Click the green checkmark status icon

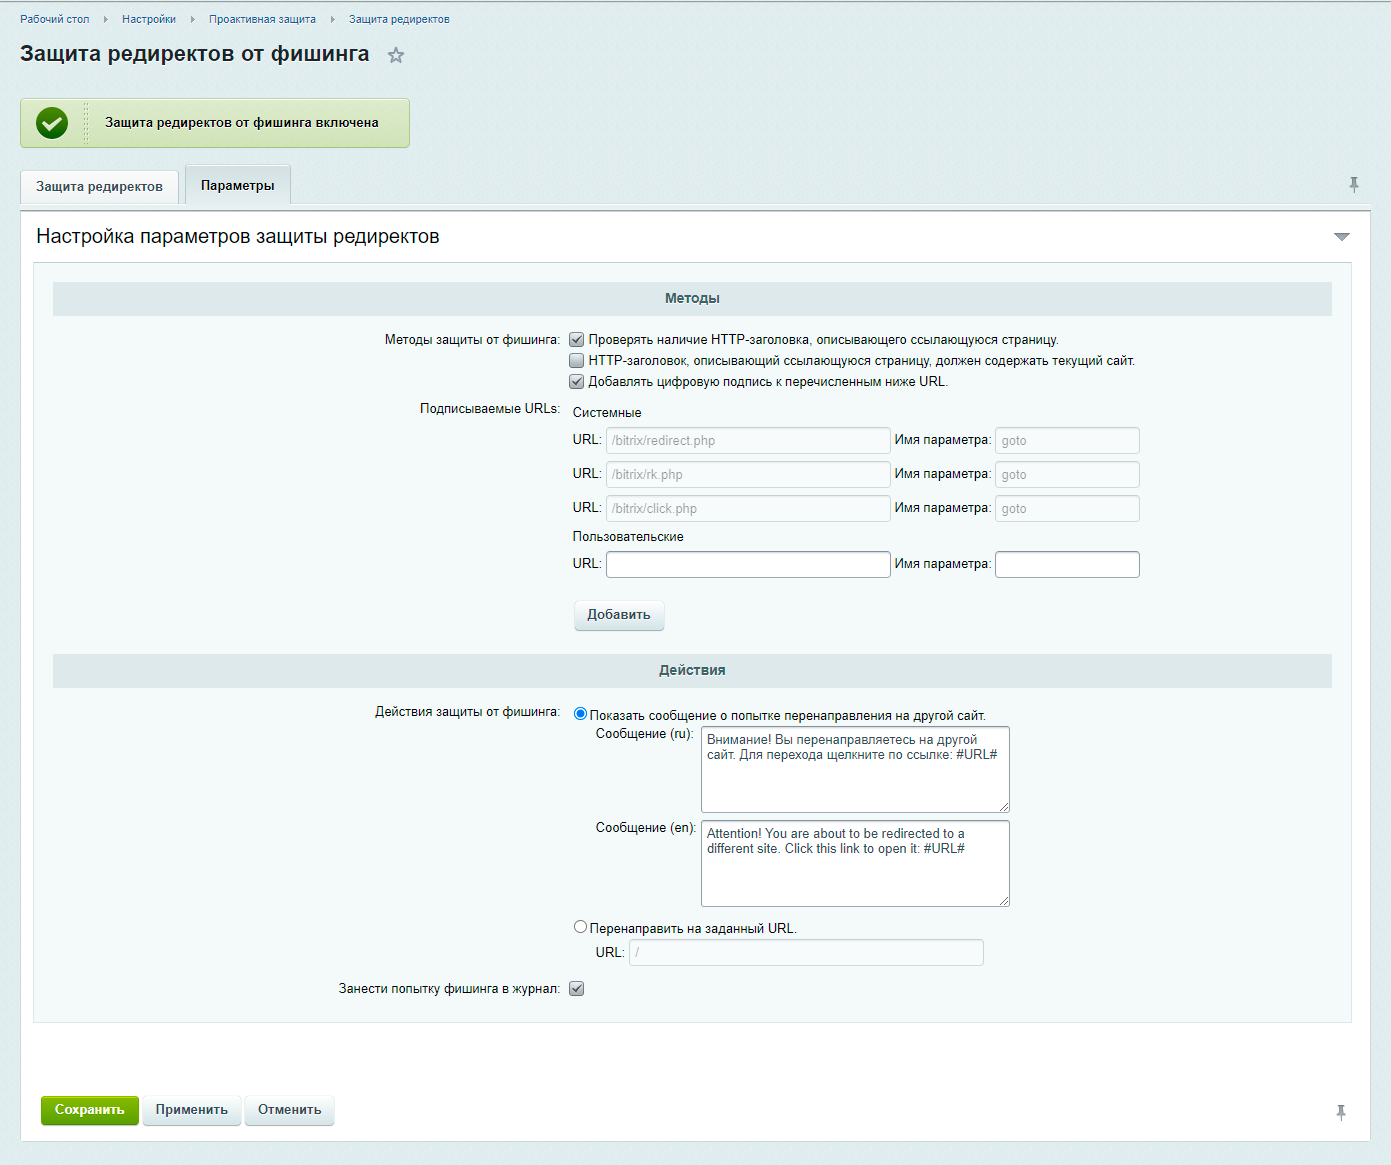52,123
